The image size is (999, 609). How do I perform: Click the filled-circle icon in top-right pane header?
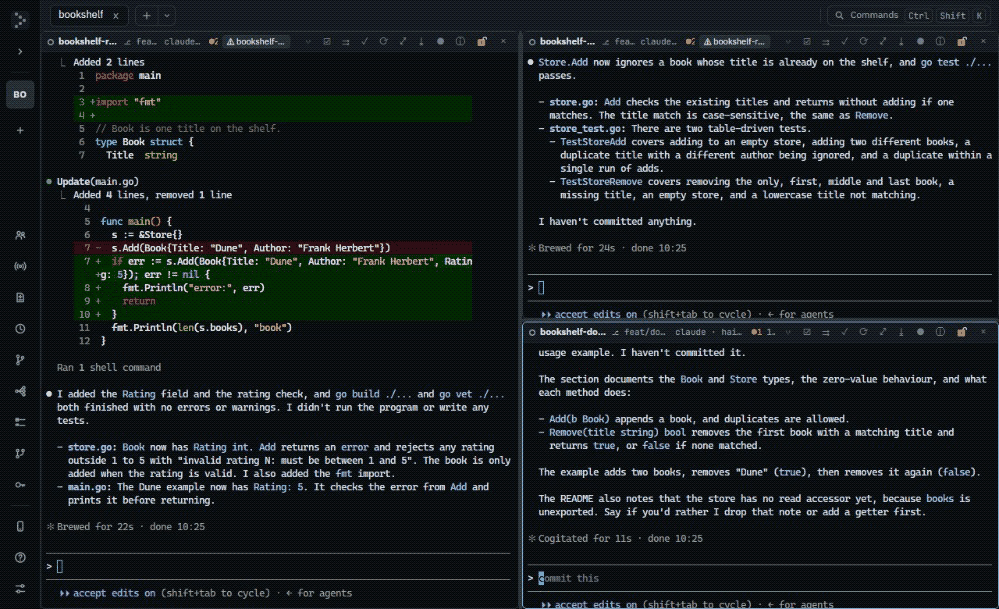[x=920, y=41]
